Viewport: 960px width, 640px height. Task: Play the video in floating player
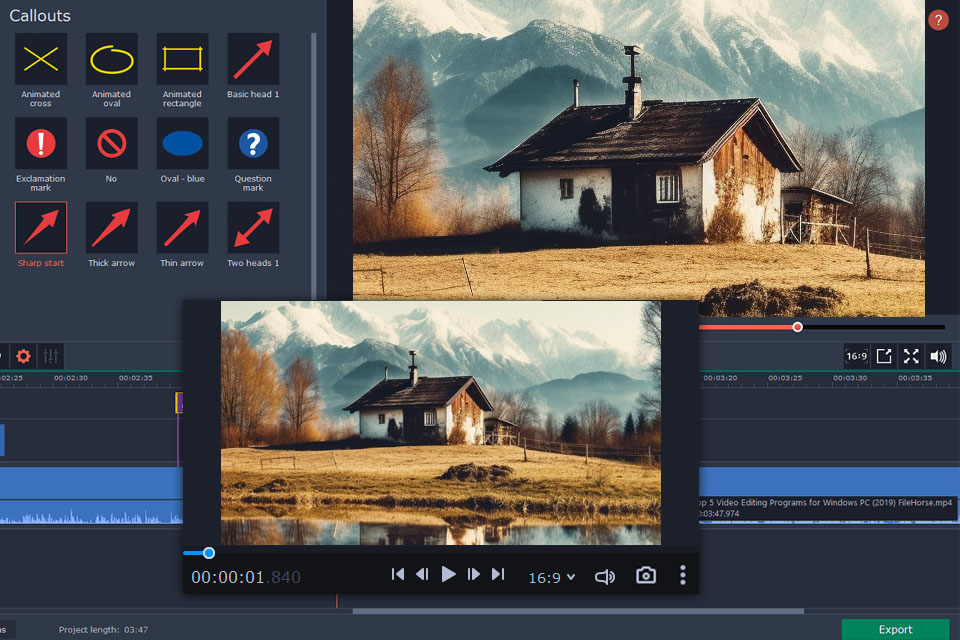448,574
